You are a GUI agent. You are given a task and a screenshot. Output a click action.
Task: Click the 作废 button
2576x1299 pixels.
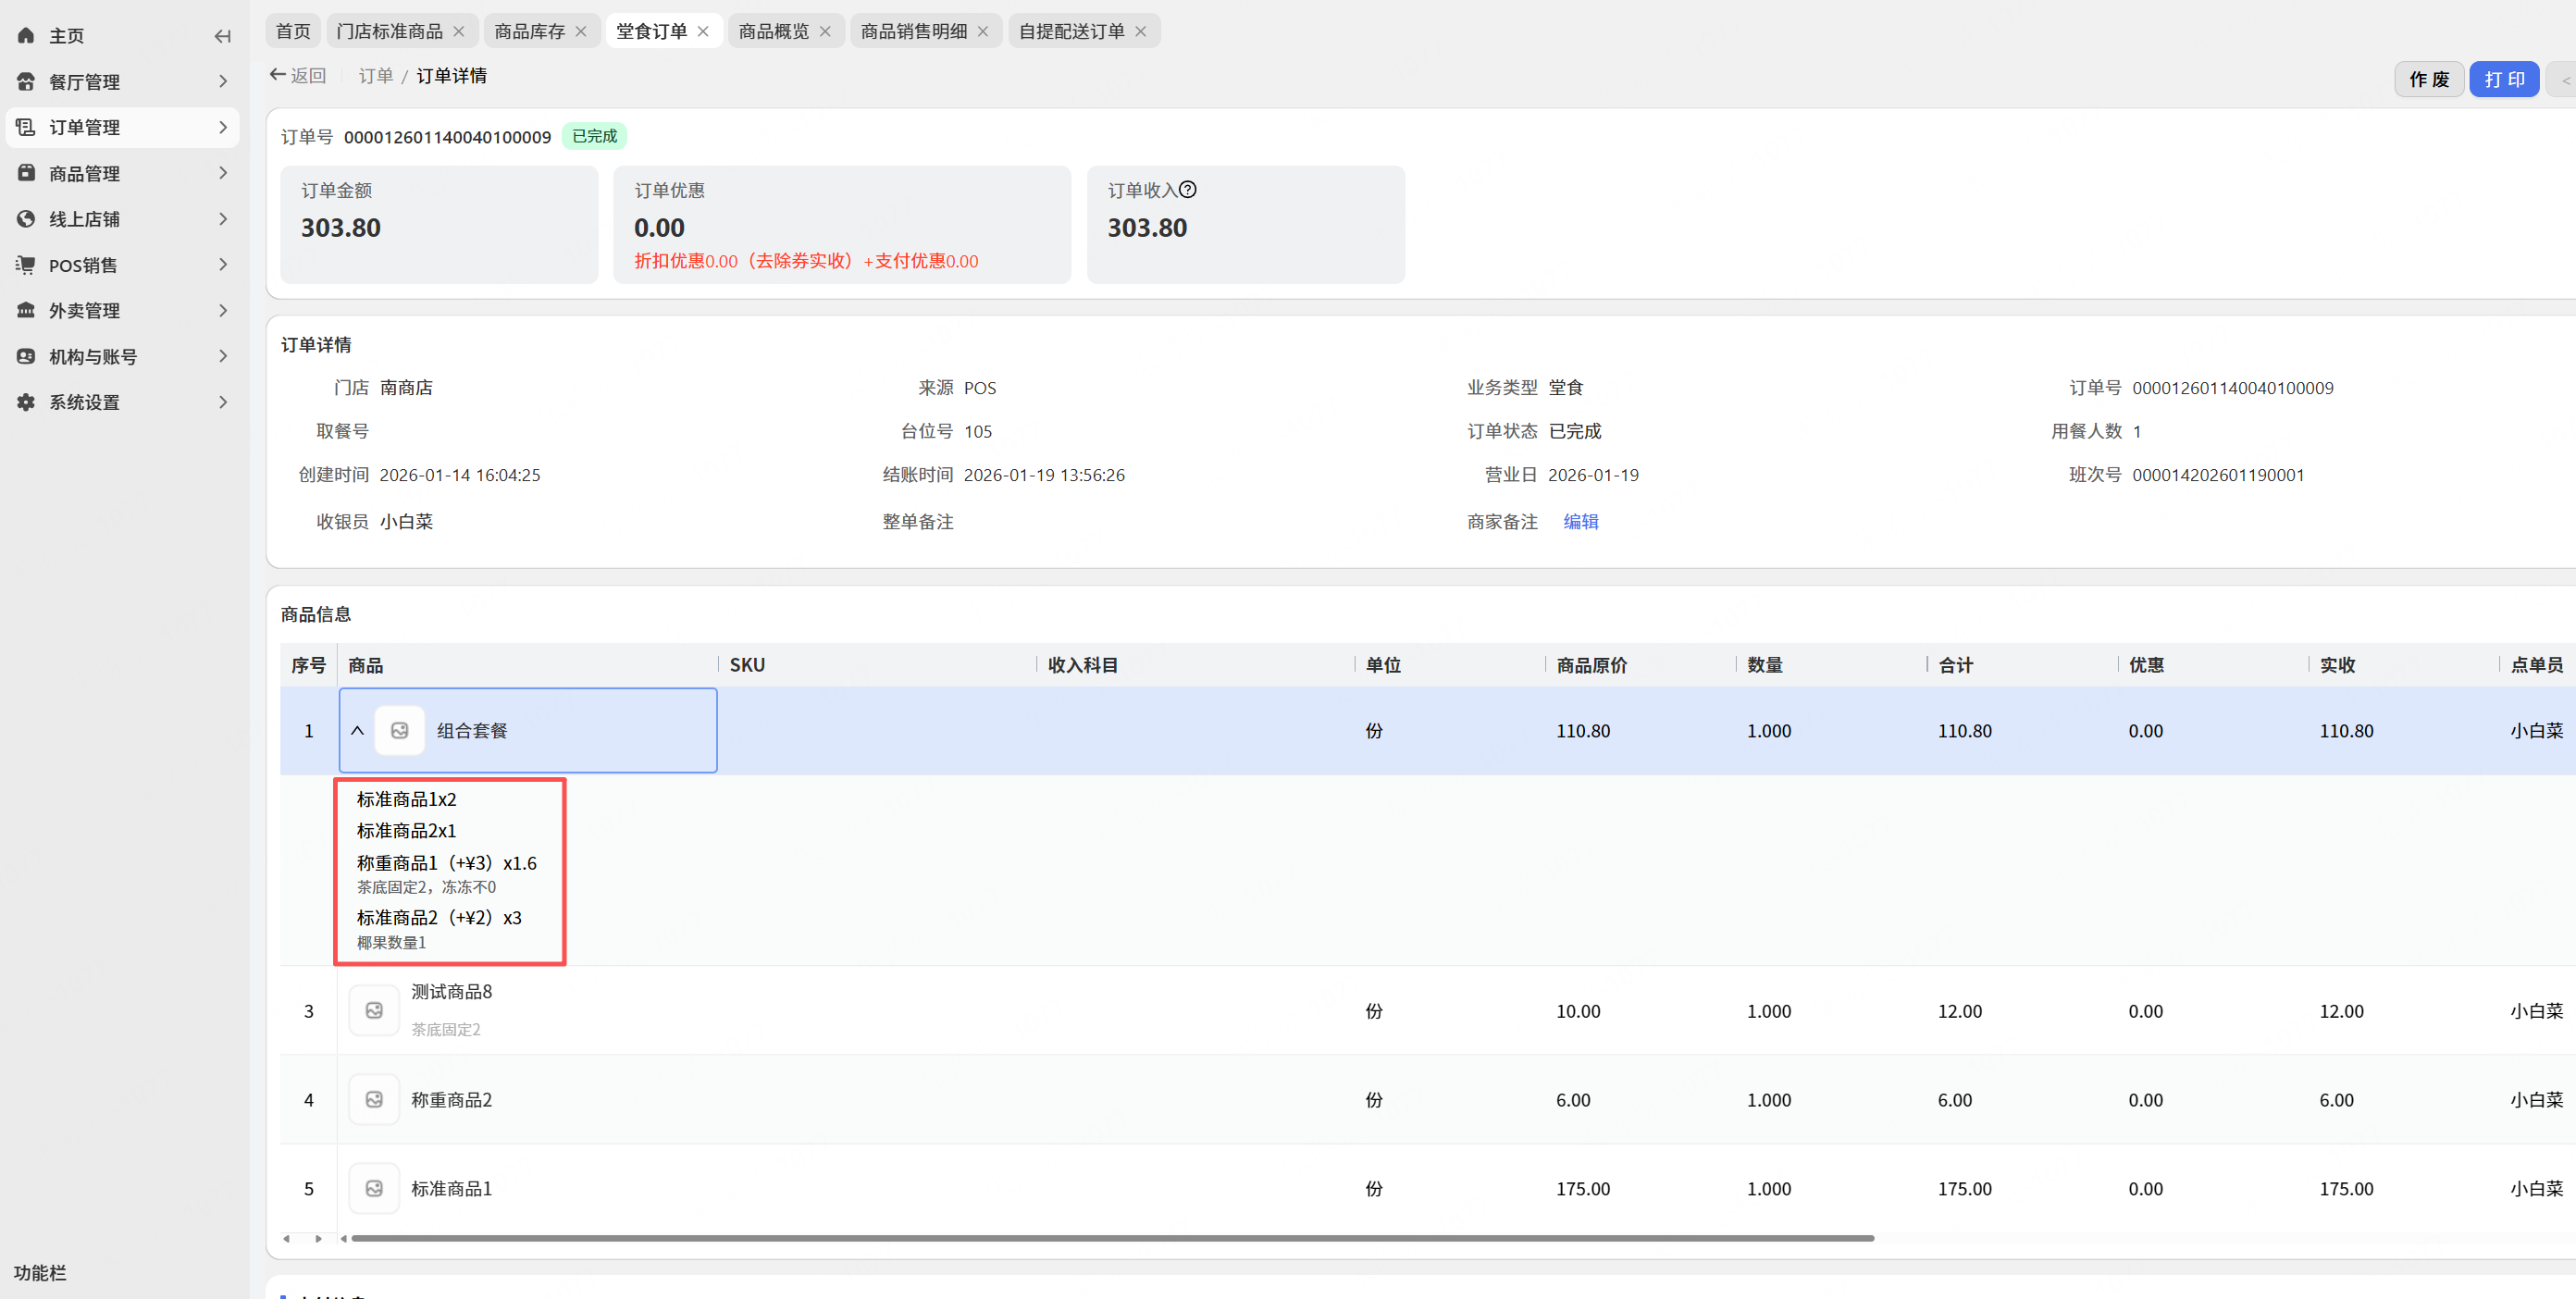2428,79
